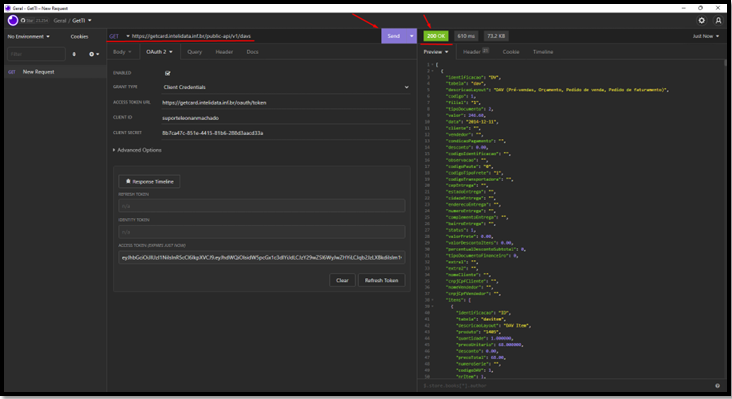This screenshot has height=399, width=732.
Task: Switch to the response Timeline tab
Action: pos(543,52)
